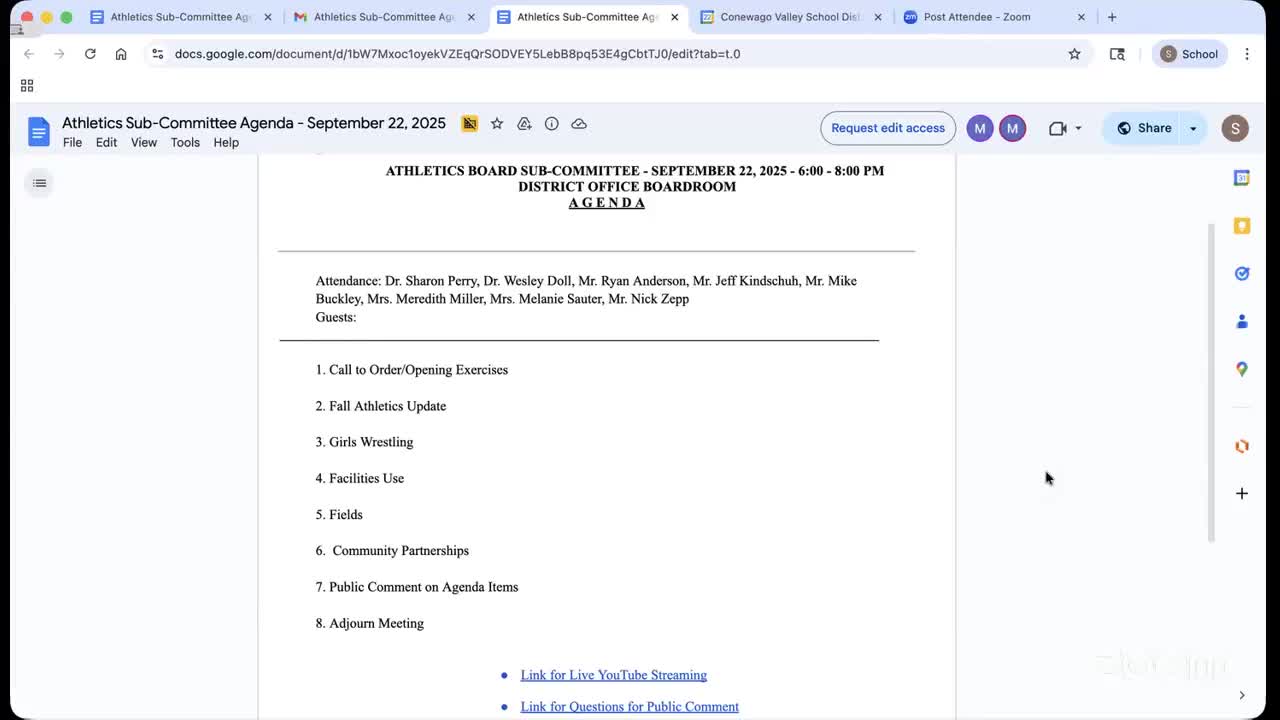The image size is (1280, 720).
Task: Click the text "4. Facilities Use"
Action: (x=360, y=478)
